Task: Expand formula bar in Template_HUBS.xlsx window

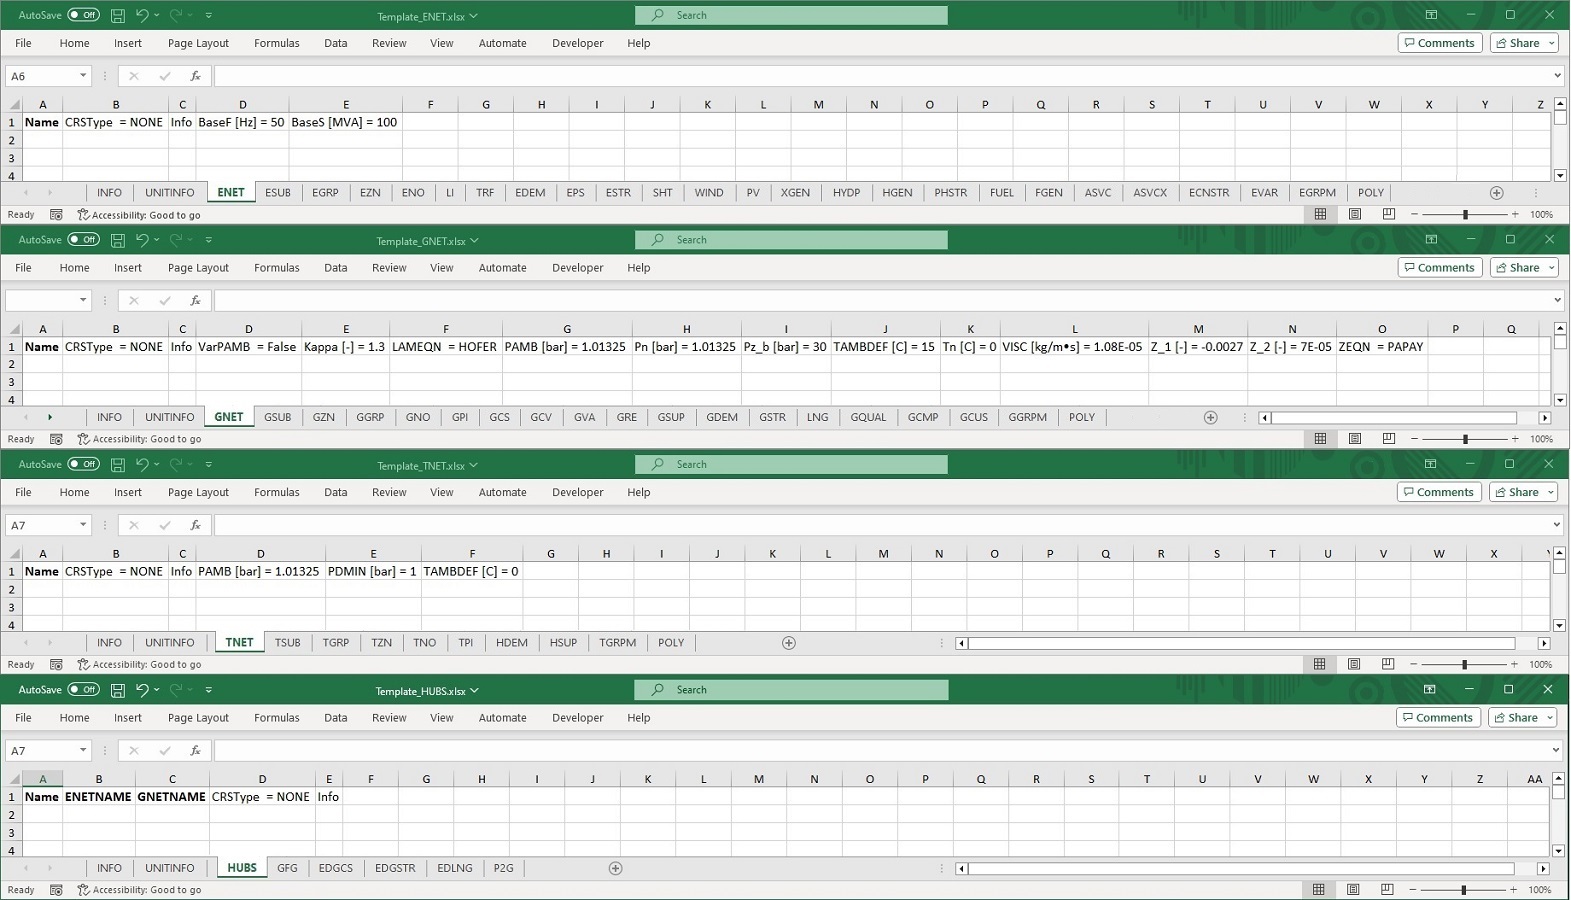Action: 1557,750
